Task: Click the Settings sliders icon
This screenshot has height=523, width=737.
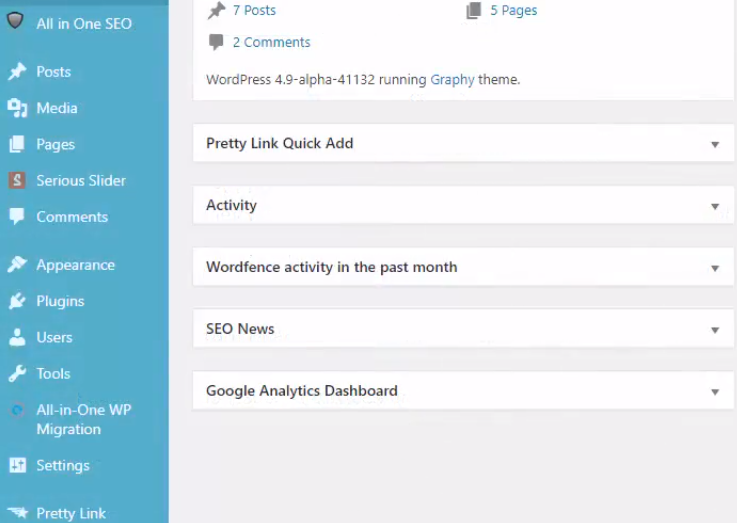Action: coord(17,465)
